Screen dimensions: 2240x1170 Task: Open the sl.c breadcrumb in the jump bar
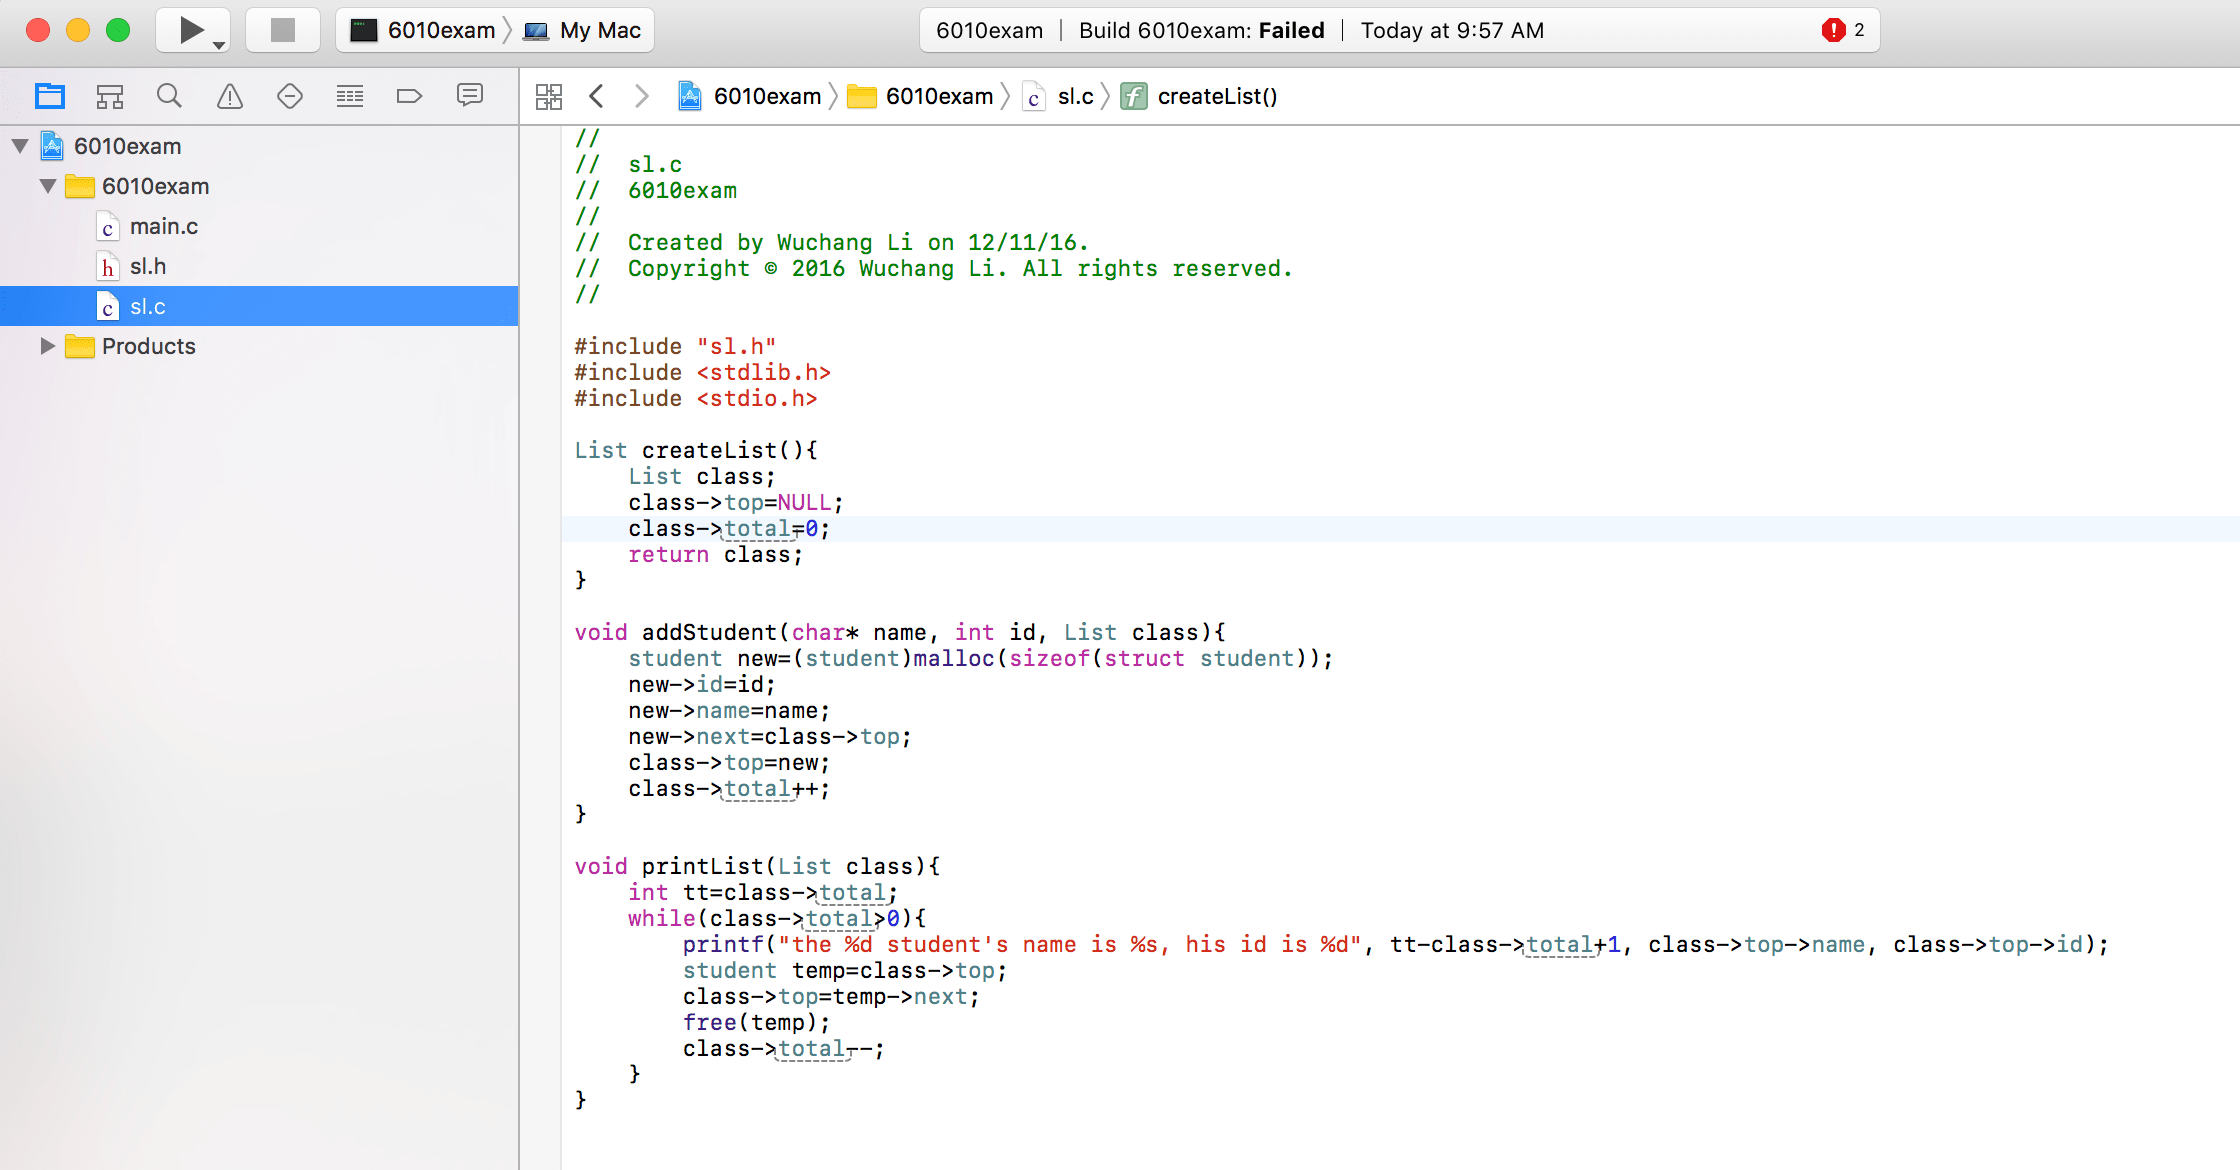1074,96
